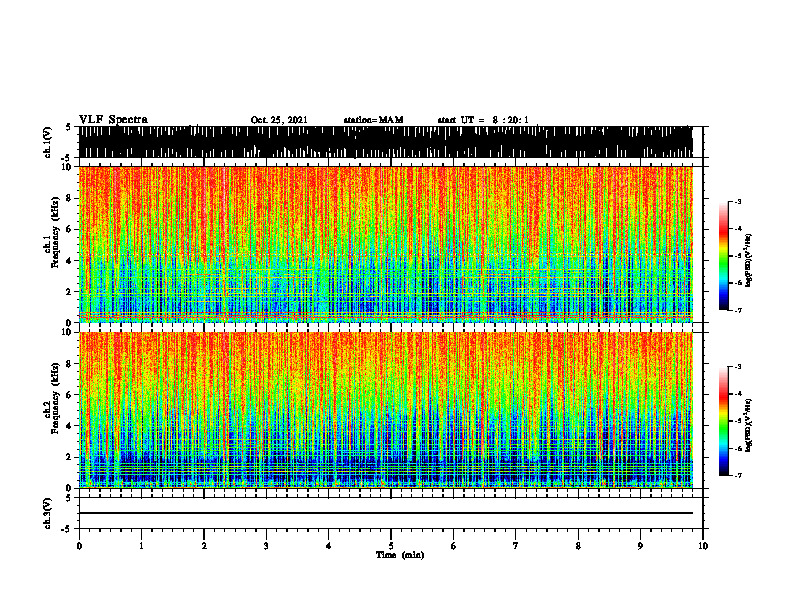Click the 9 tick on the time axis
This screenshot has width=792, height=612.
coord(640,546)
